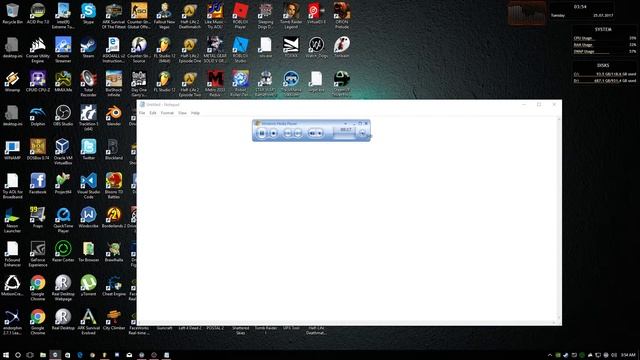Image resolution: width=640 pixels, height=360 pixels.
Task: Open the Skype desktop shortcut
Action: 88,13
